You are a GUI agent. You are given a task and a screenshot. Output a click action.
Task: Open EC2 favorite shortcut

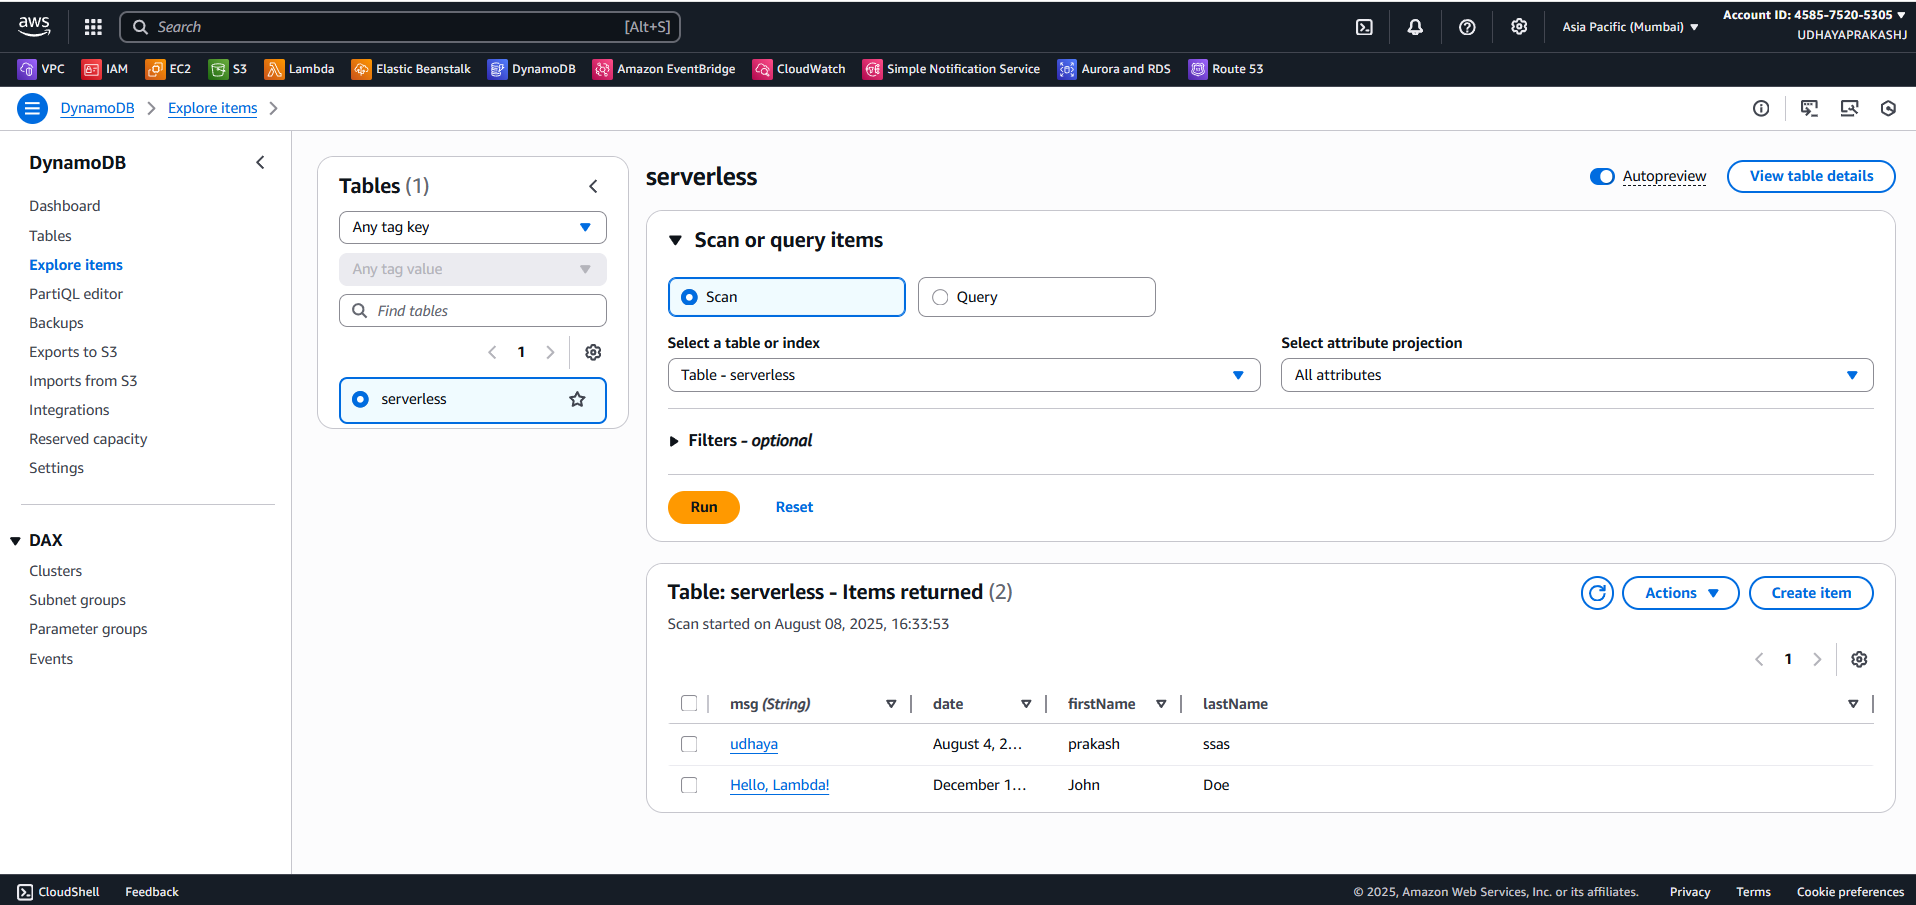[x=168, y=69]
